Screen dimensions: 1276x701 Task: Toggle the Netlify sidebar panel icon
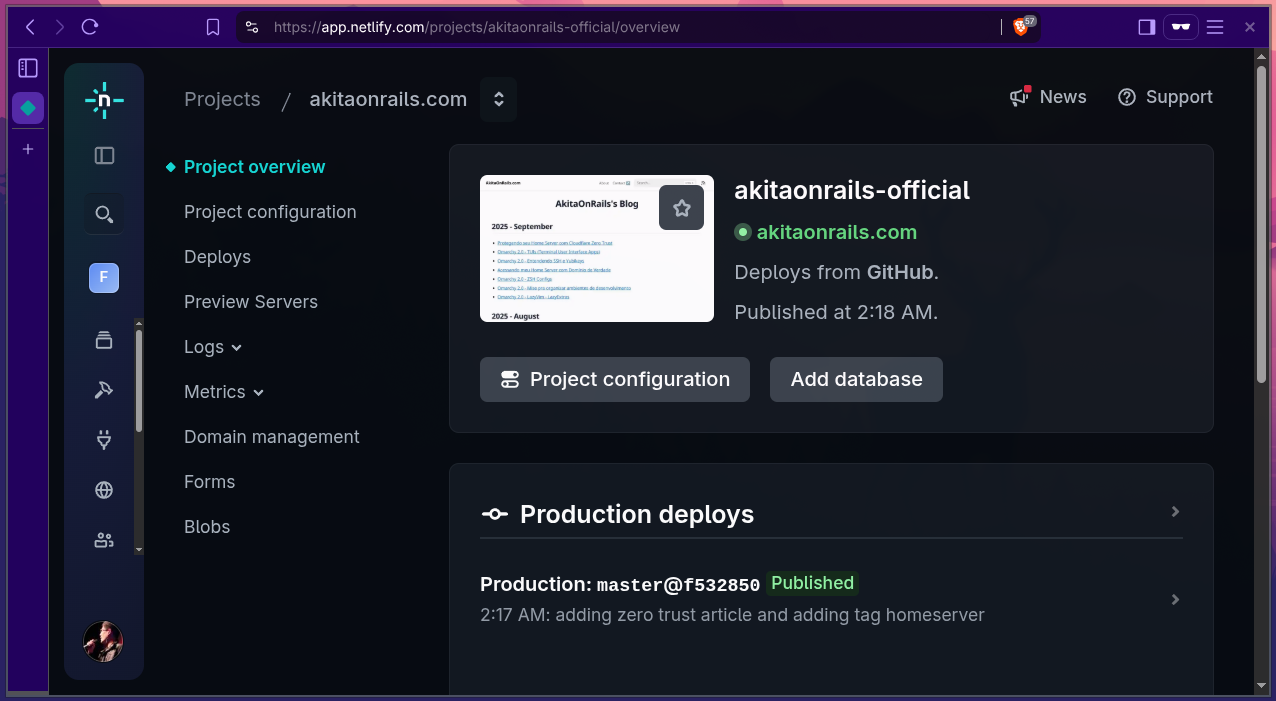[x=104, y=155]
